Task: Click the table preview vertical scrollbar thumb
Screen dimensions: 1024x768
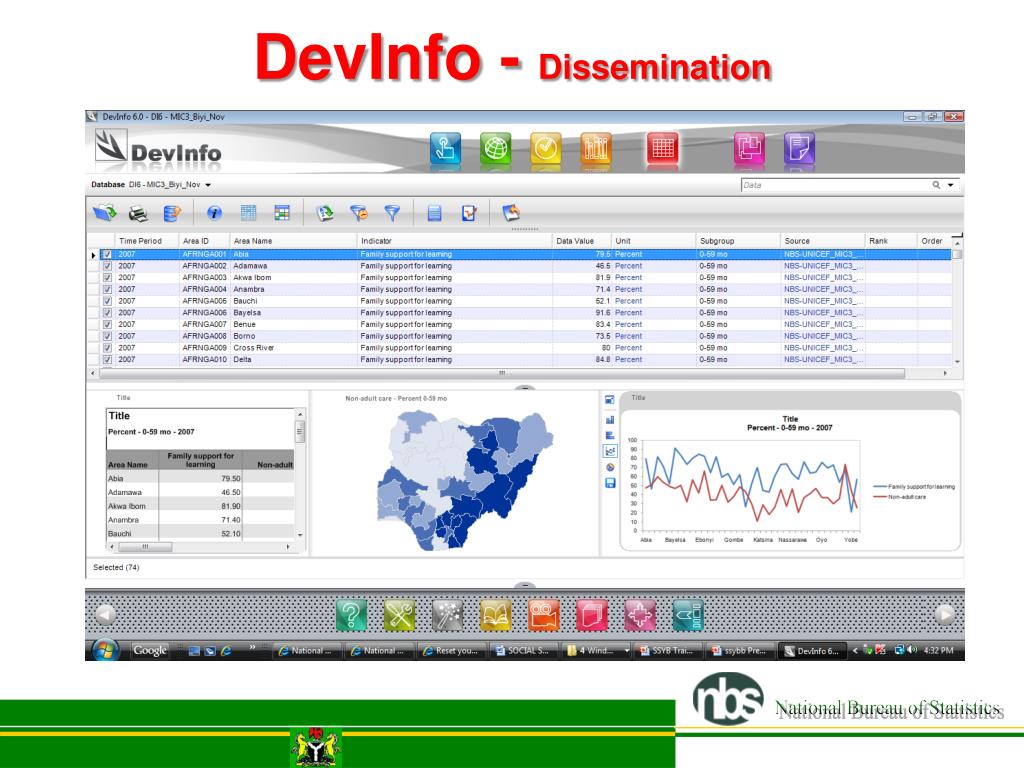Action: coord(300,431)
